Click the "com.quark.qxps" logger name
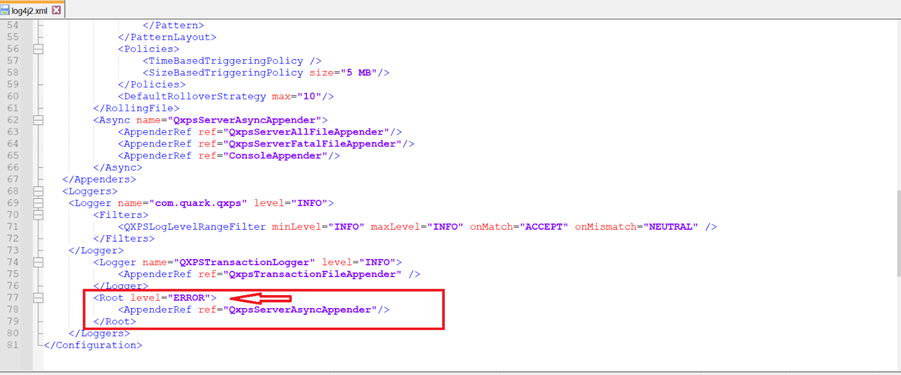Viewport: 901px width, 375px height. pyautogui.click(x=197, y=203)
